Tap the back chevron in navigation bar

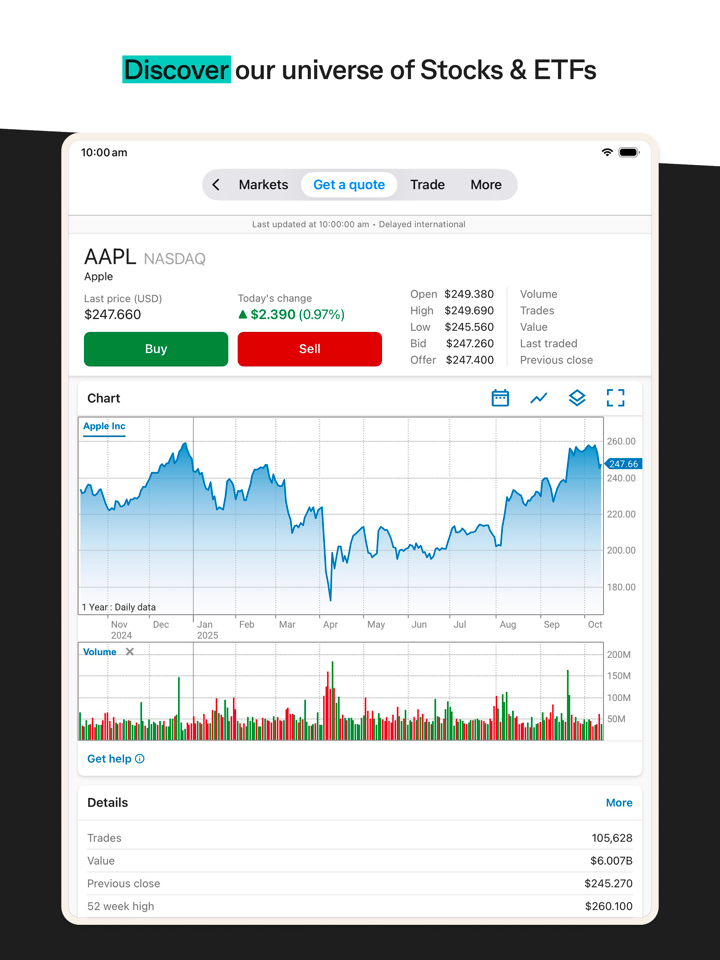click(x=216, y=185)
